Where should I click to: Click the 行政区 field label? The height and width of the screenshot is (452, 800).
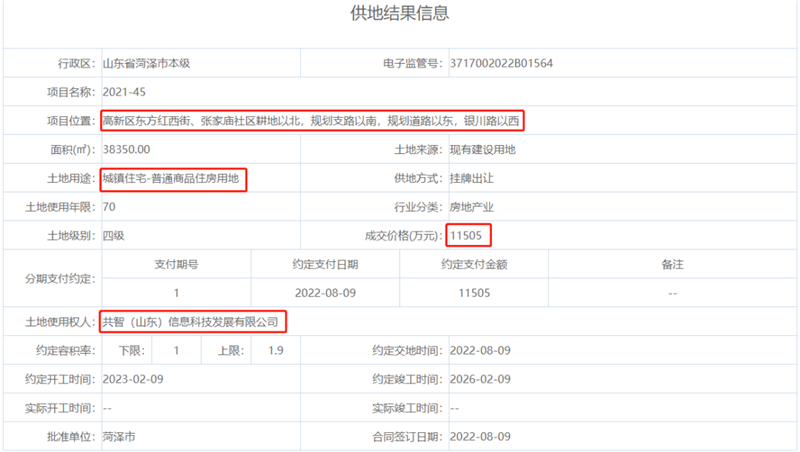77,63
